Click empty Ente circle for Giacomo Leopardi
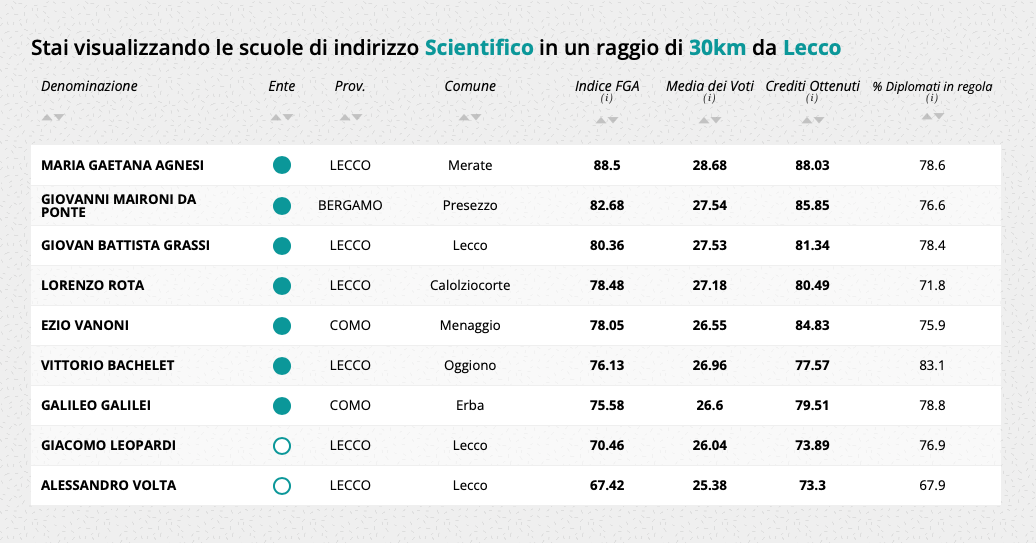 pyautogui.click(x=282, y=445)
